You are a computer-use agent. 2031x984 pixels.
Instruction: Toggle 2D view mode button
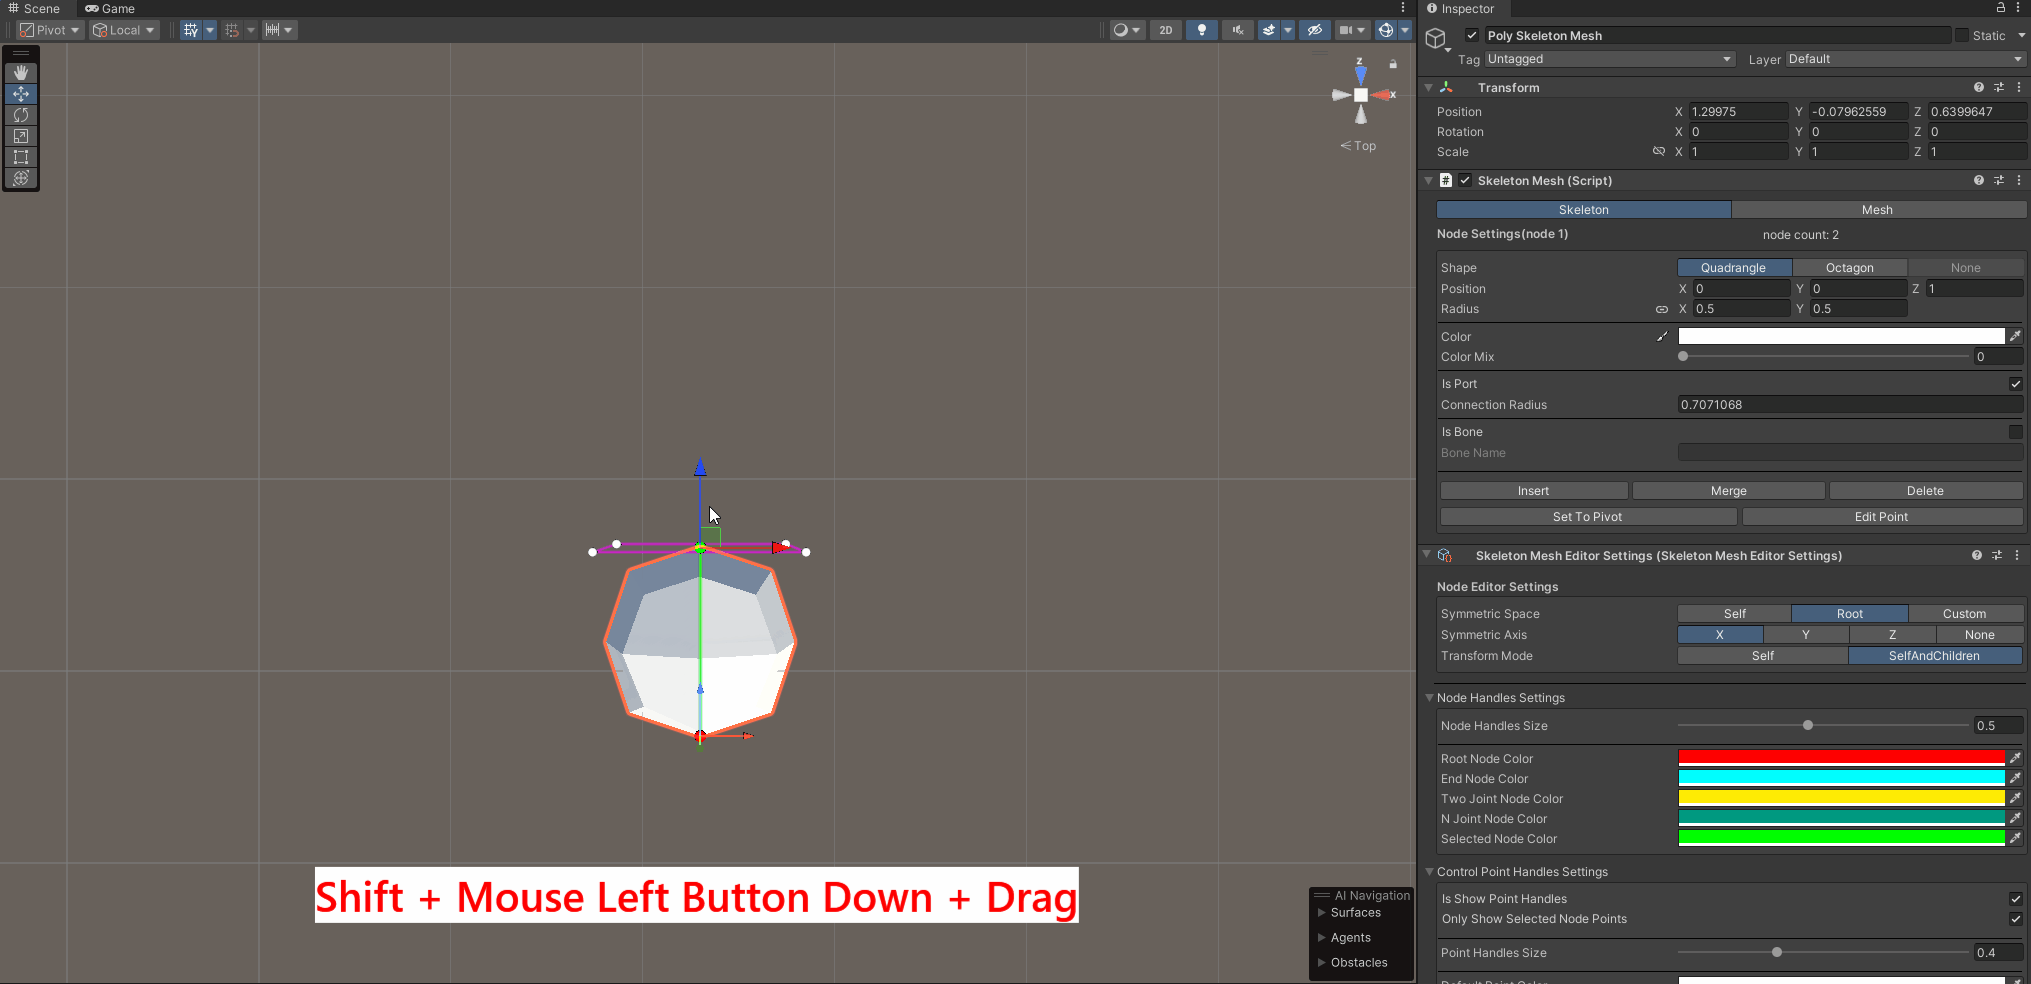1165,30
